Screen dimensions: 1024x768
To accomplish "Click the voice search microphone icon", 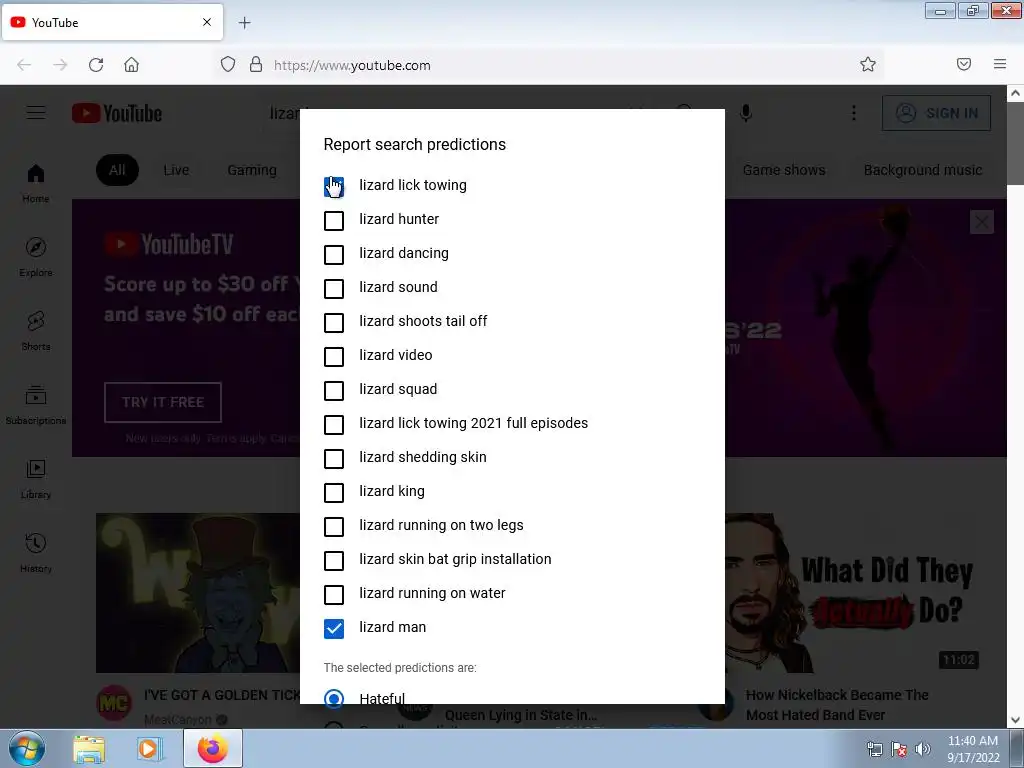I will coord(746,113).
